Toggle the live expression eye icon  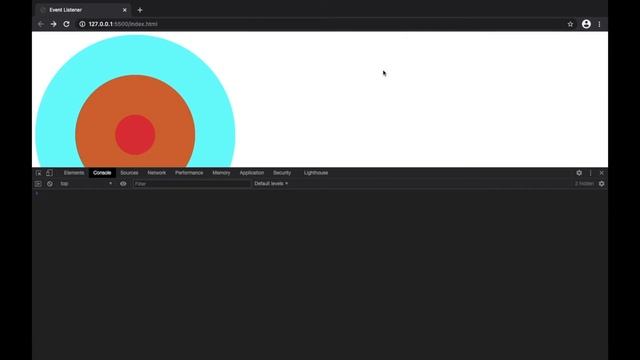(123, 184)
